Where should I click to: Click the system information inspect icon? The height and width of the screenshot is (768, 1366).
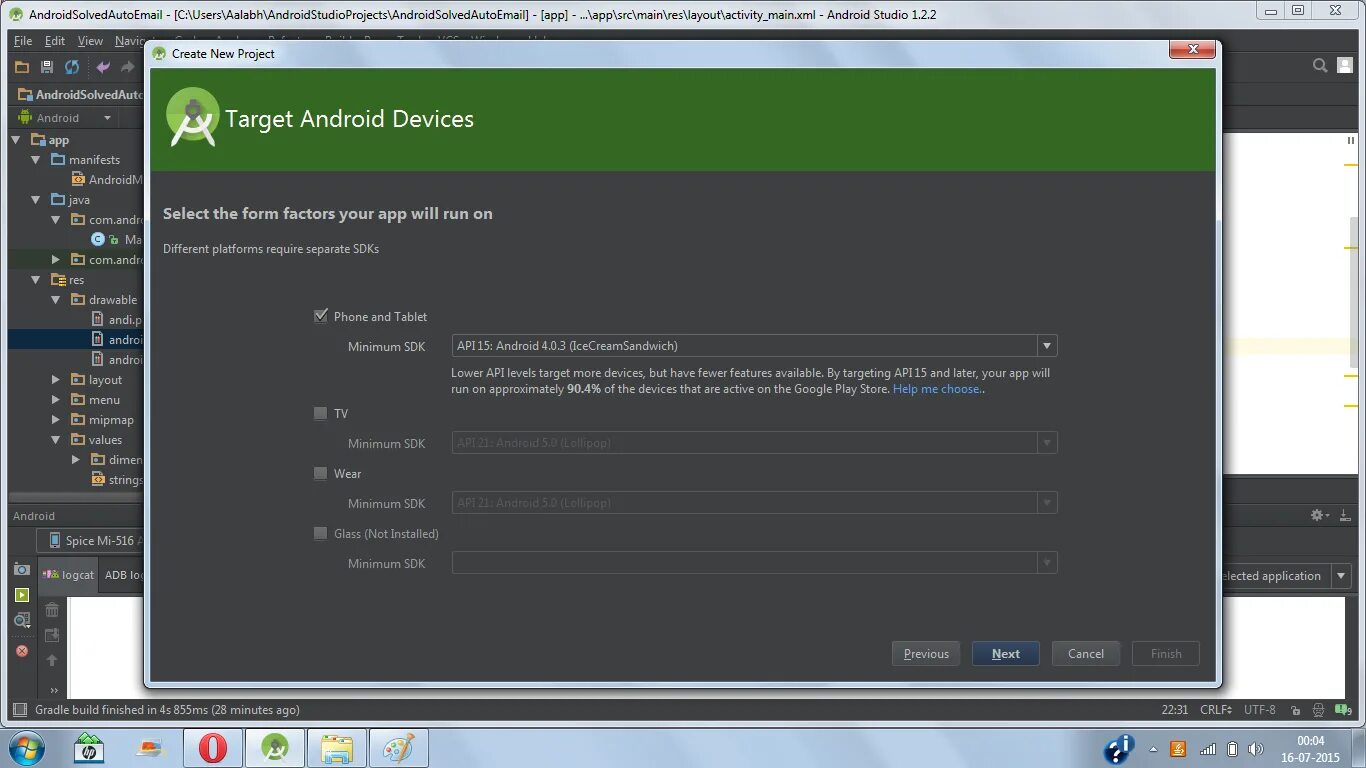[x=22, y=621]
